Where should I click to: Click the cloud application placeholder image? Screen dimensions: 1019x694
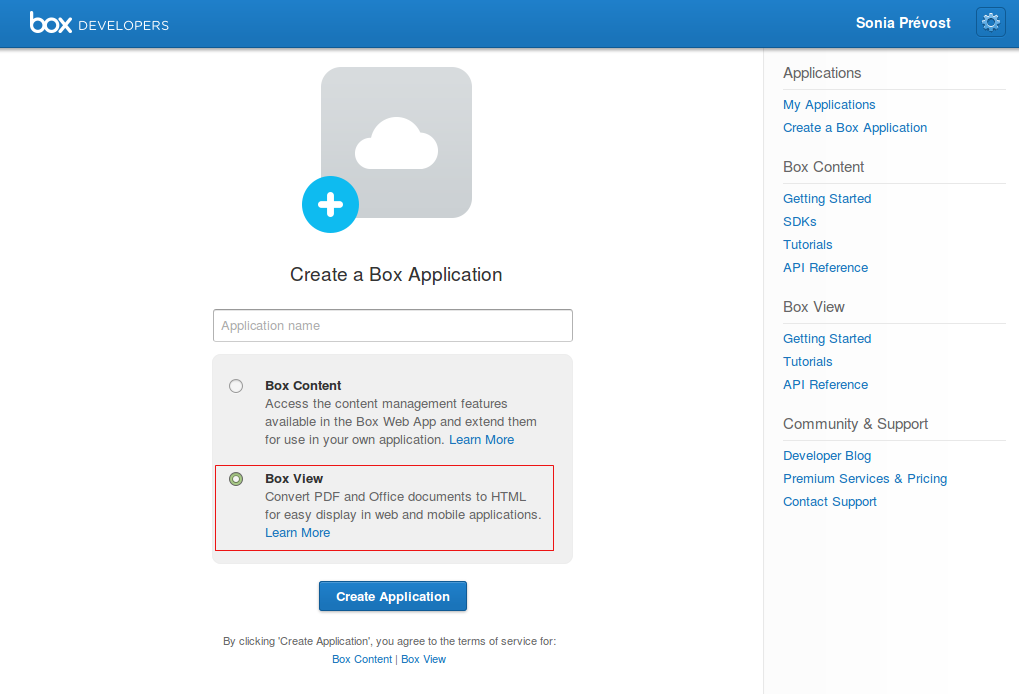pos(396,142)
